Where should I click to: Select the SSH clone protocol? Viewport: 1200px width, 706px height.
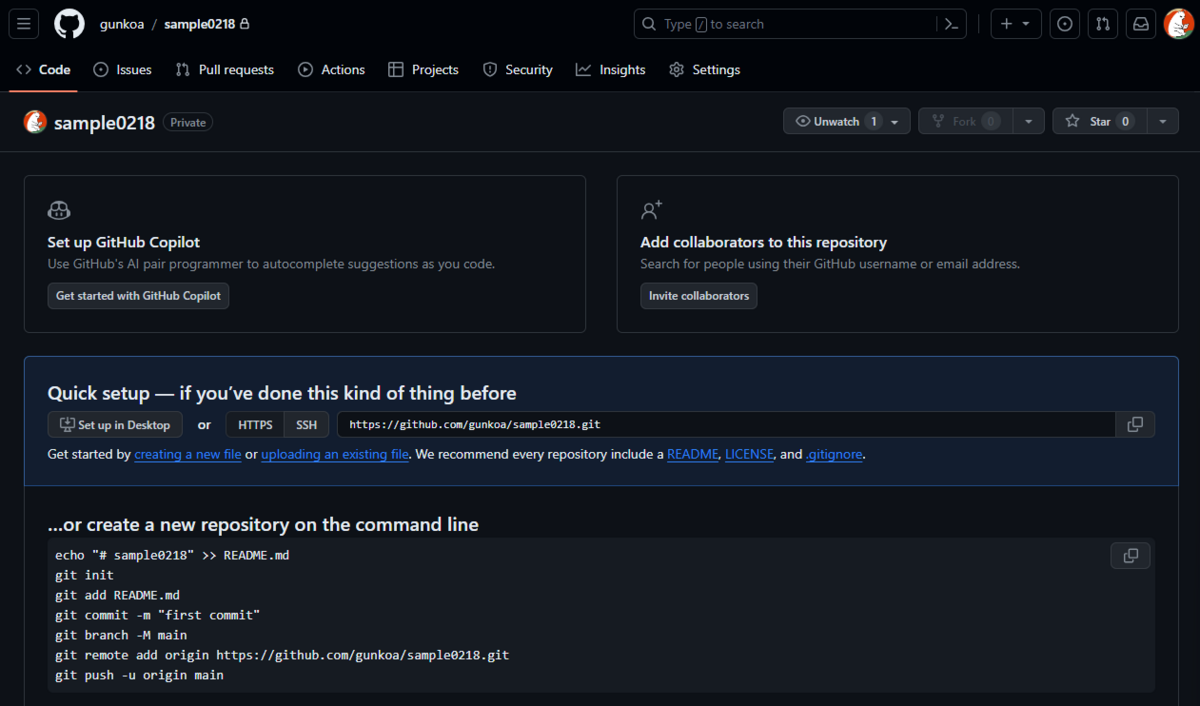point(306,424)
